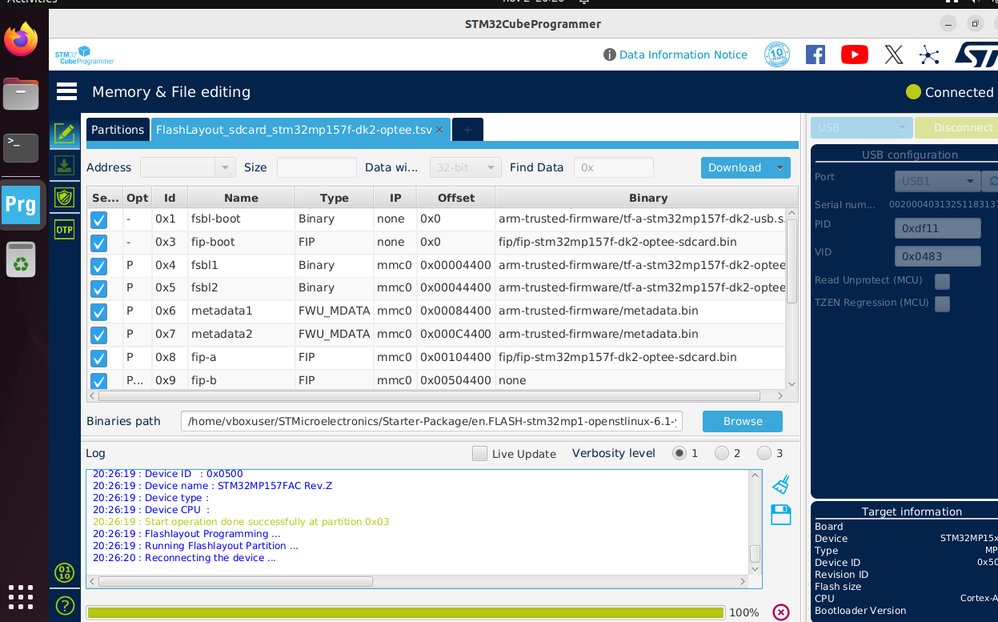This screenshot has height=622, width=998.
Task: Open the hamburger menu beside Memory & File editing
Action: (67, 92)
